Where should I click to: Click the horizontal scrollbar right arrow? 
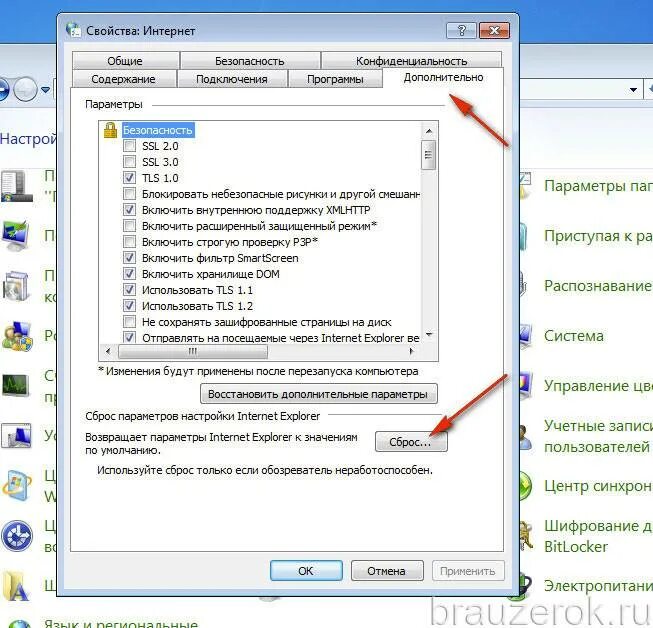coord(411,351)
